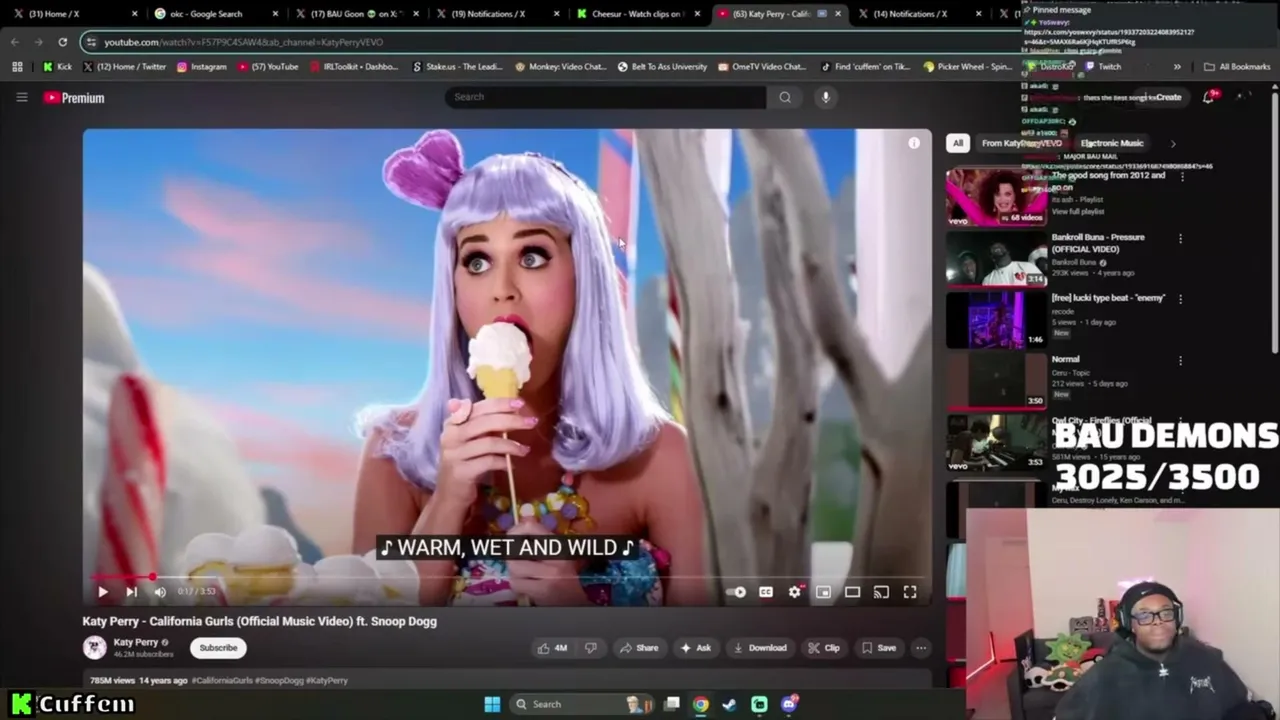The width and height of the screenshot is (1280, 720).
Task: Select the All filter chip
Action: (958, 143)
